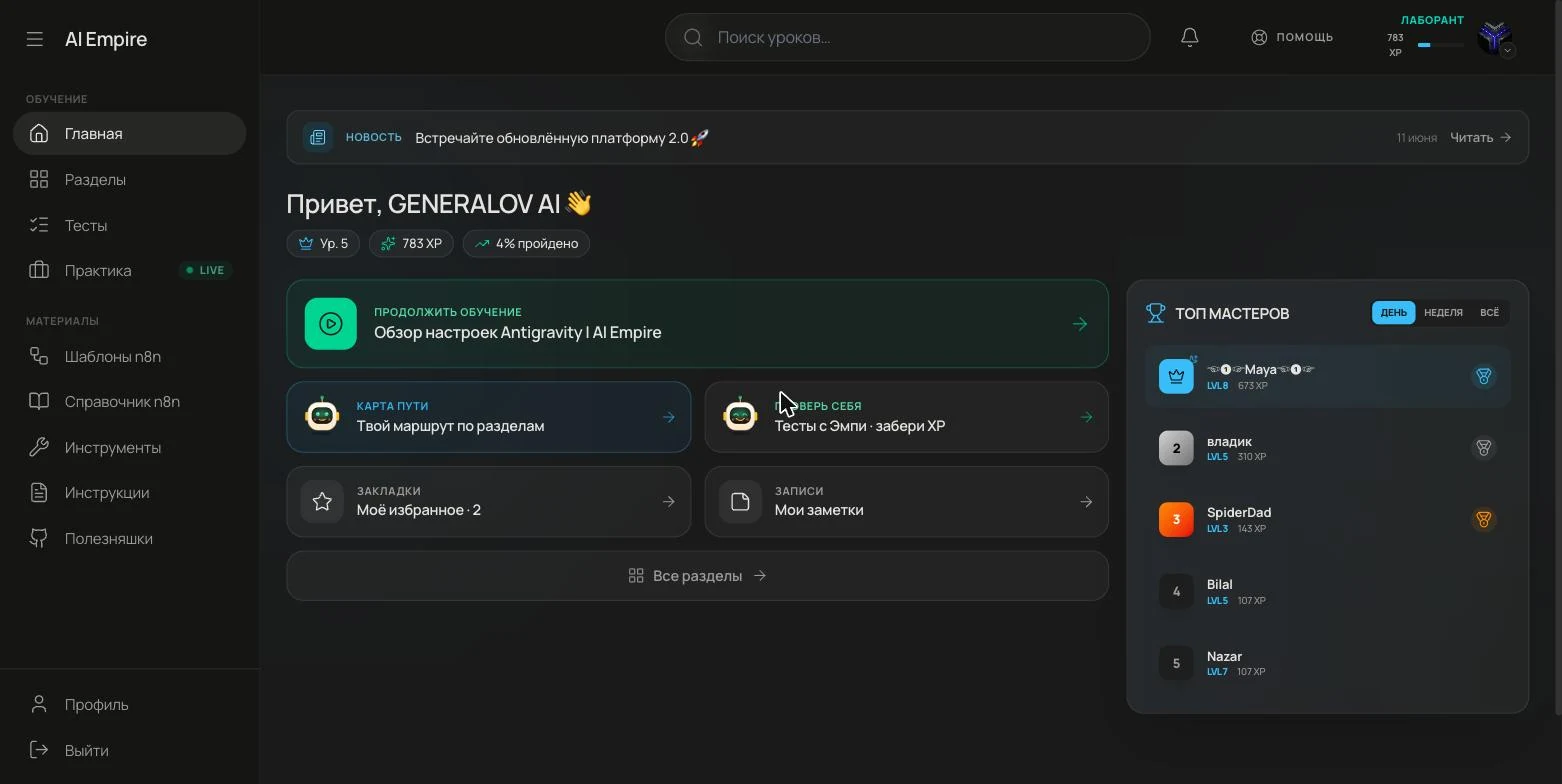Viewport: 1562px width, 784px height.
Task: Click the SpiderDad name in leaderboard
Action: (1239, 512)
